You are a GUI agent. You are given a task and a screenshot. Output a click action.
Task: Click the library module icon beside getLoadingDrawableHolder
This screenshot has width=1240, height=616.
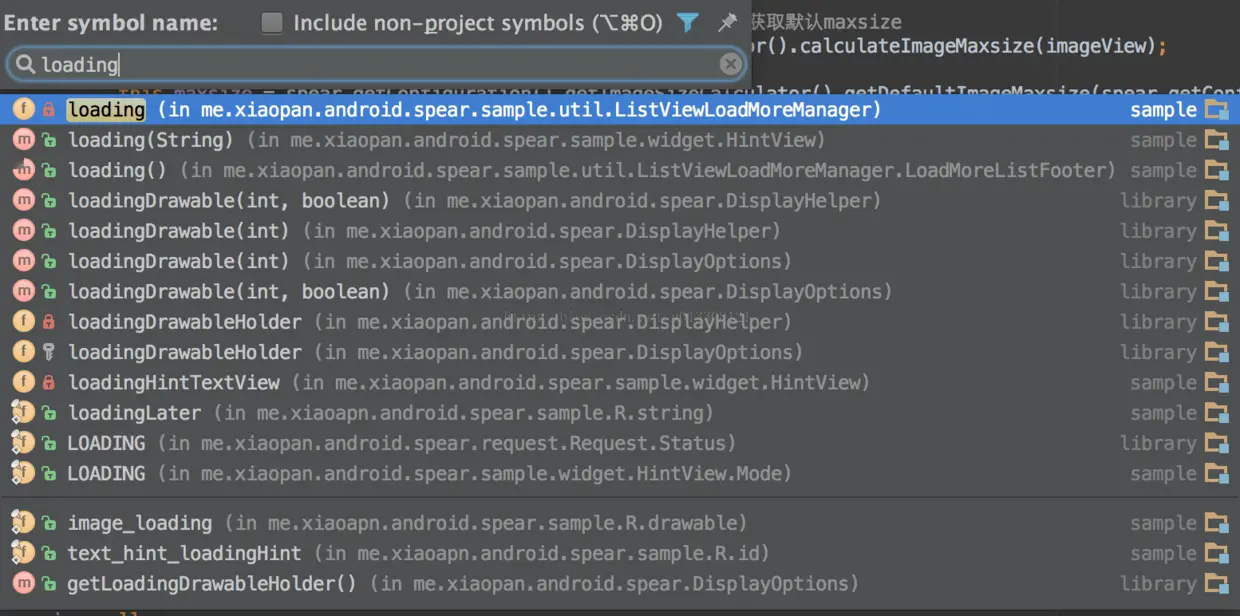[x=1216, y=584]
